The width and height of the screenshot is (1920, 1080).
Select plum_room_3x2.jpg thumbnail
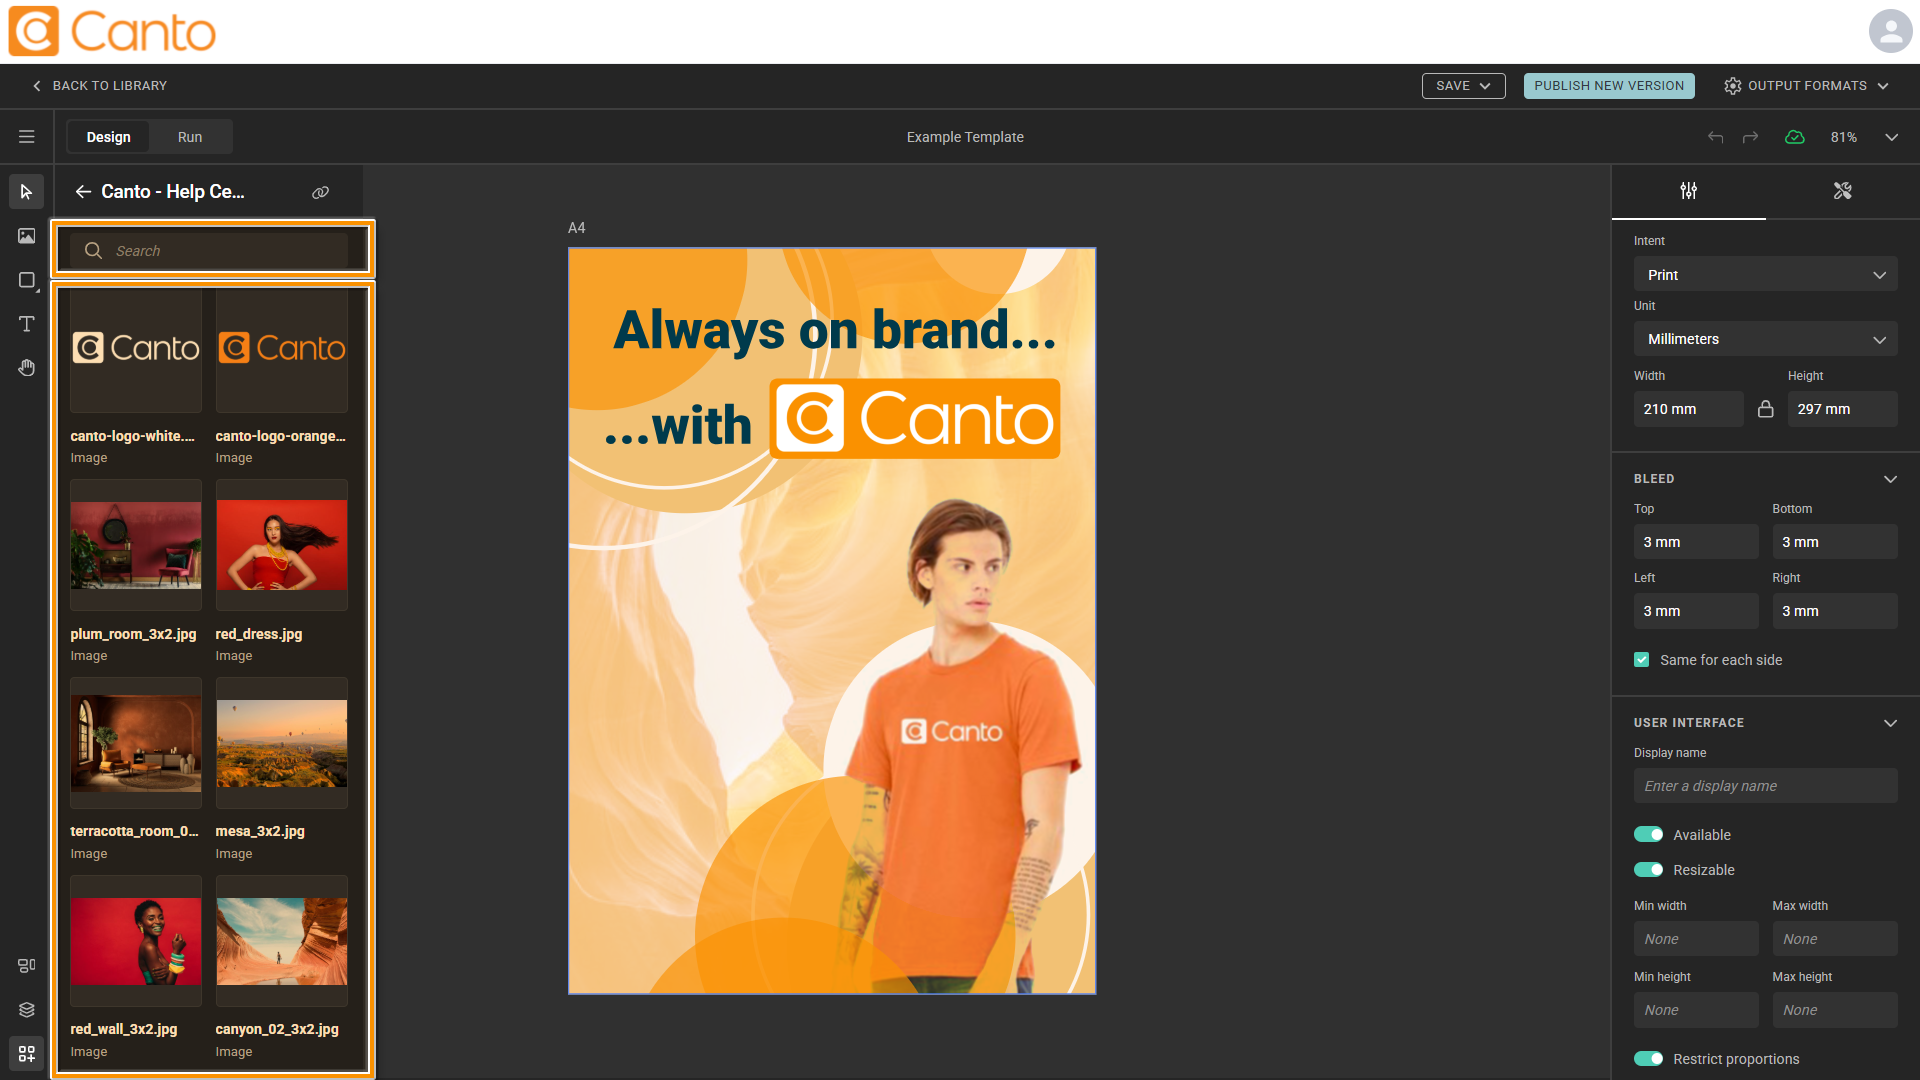pyautogui.click(x=136, y=545)
